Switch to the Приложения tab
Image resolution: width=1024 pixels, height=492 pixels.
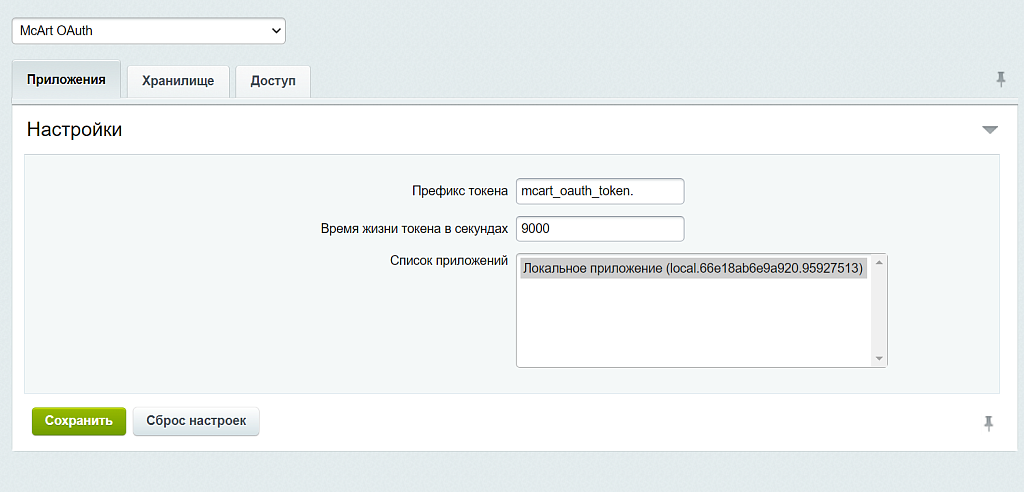click(66, 80)
